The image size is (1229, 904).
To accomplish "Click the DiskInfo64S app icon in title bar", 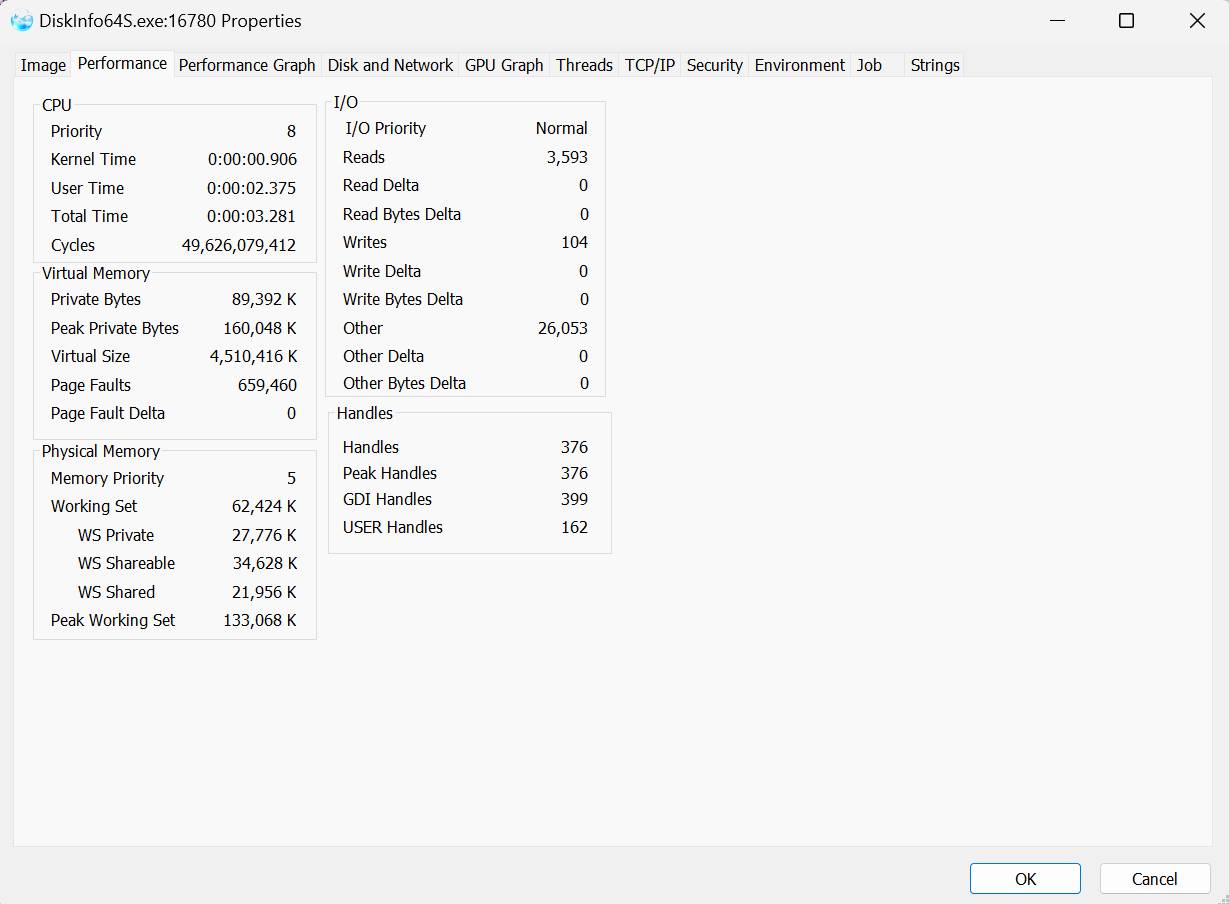I will (x=21, y=21).
